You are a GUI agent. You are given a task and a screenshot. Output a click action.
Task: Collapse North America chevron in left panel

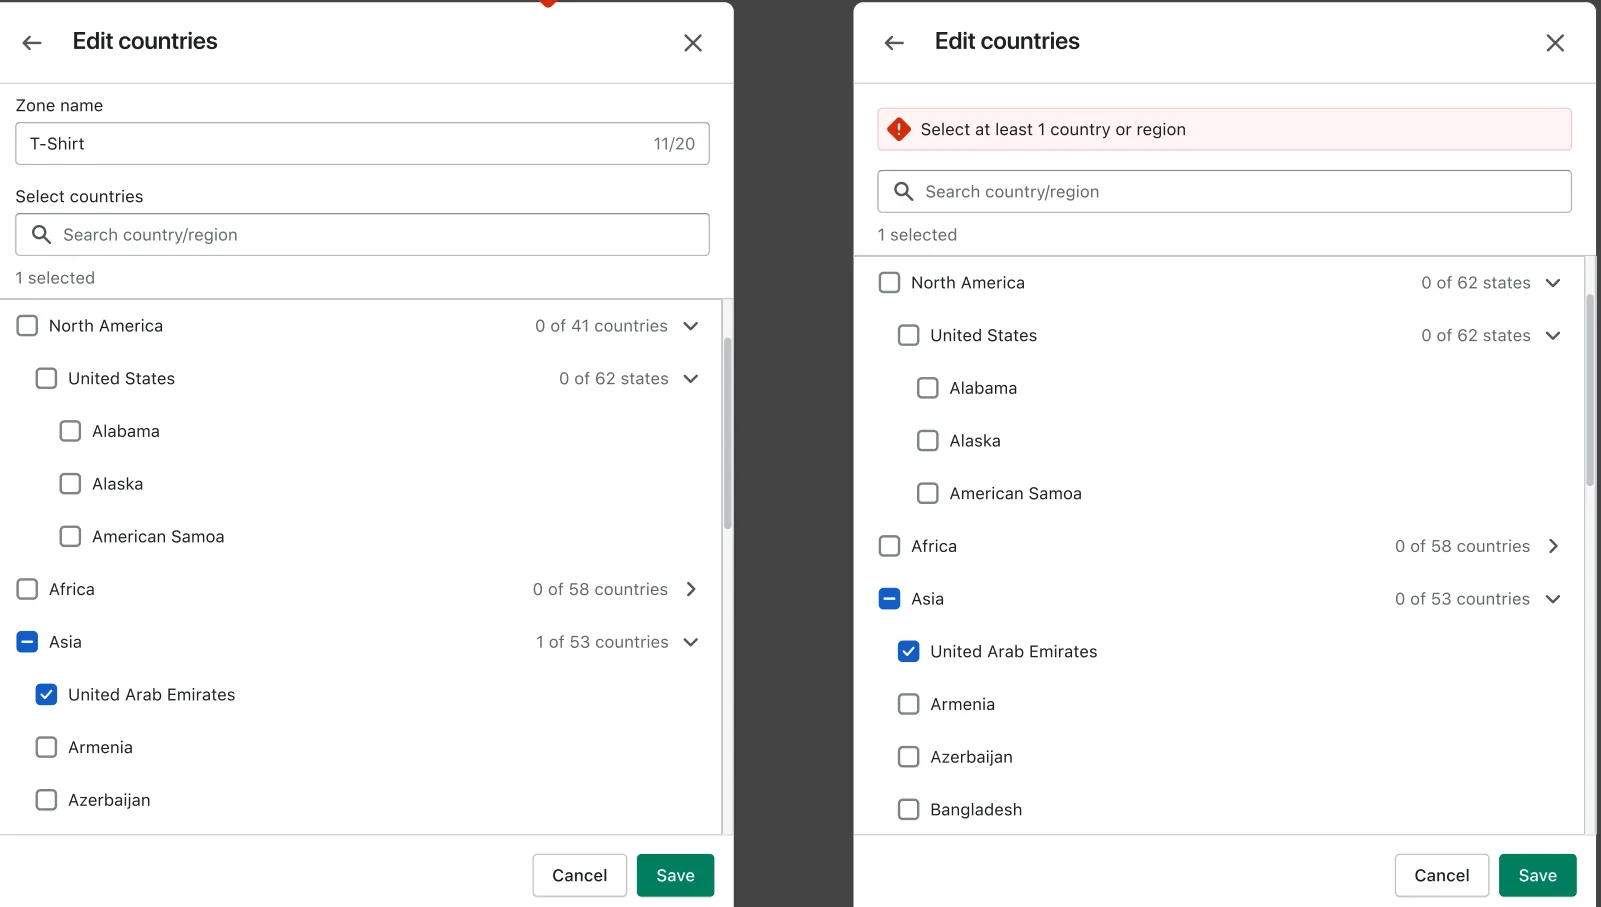pyautogui.click(x=691, y=326)
